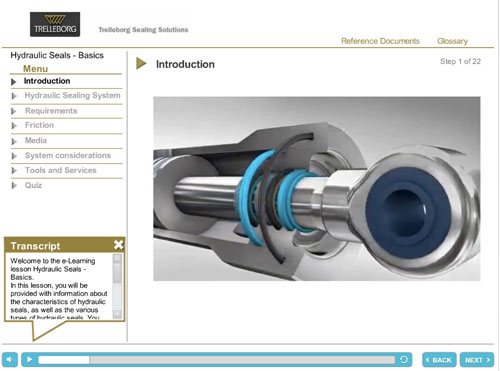
Task: Click arrow icon next to Friction
Action: 14,126
